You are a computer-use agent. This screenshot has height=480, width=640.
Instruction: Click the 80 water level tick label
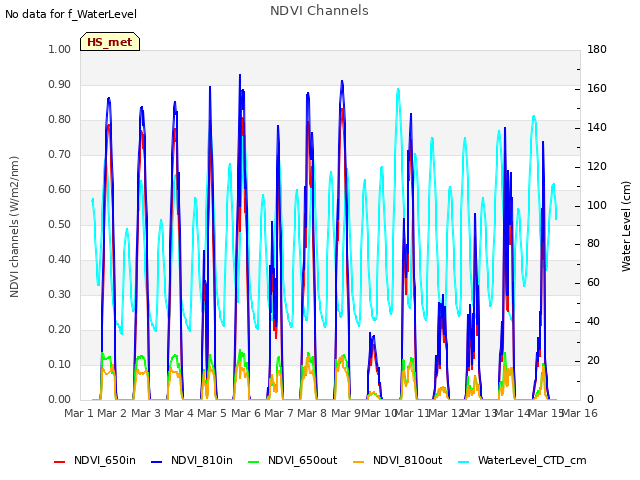tap(593, 244)
